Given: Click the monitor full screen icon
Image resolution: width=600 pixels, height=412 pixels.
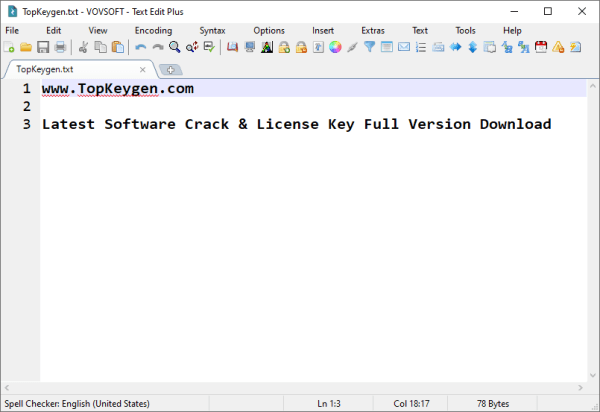Looking at the screenshot, I should 250,47.
